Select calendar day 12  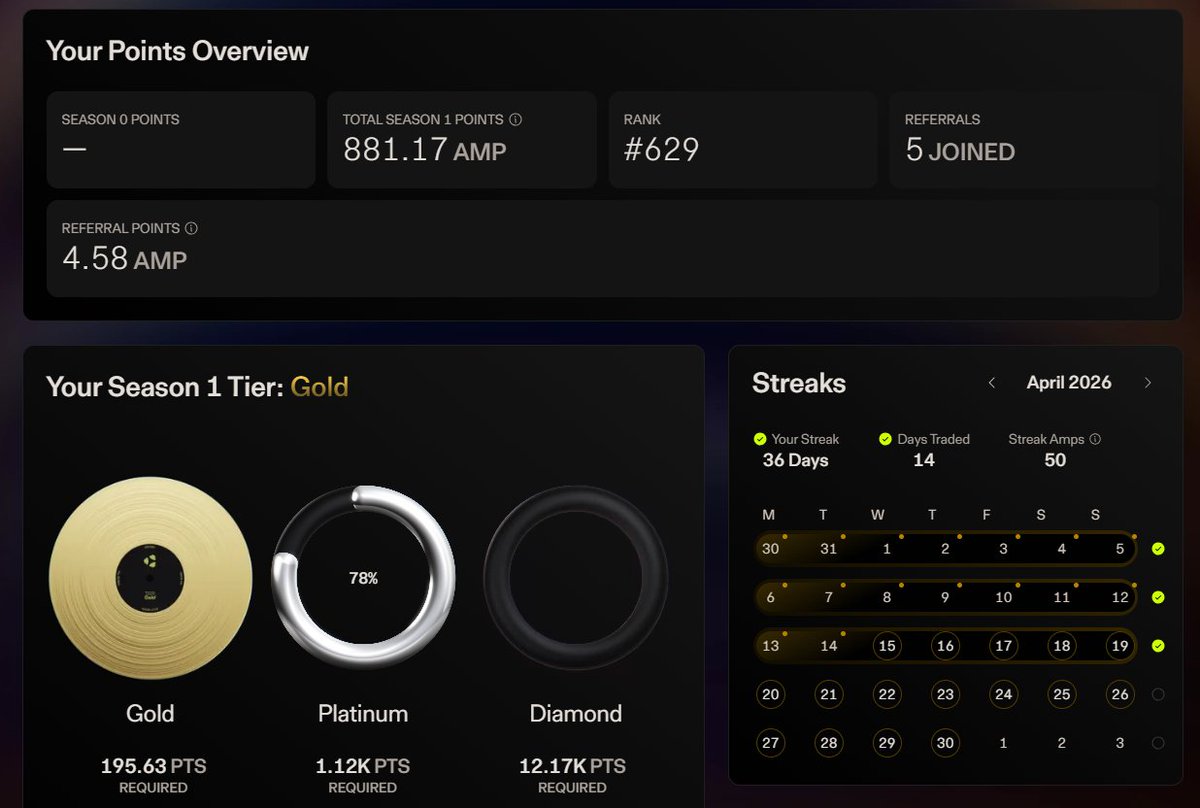[1120, 597]
